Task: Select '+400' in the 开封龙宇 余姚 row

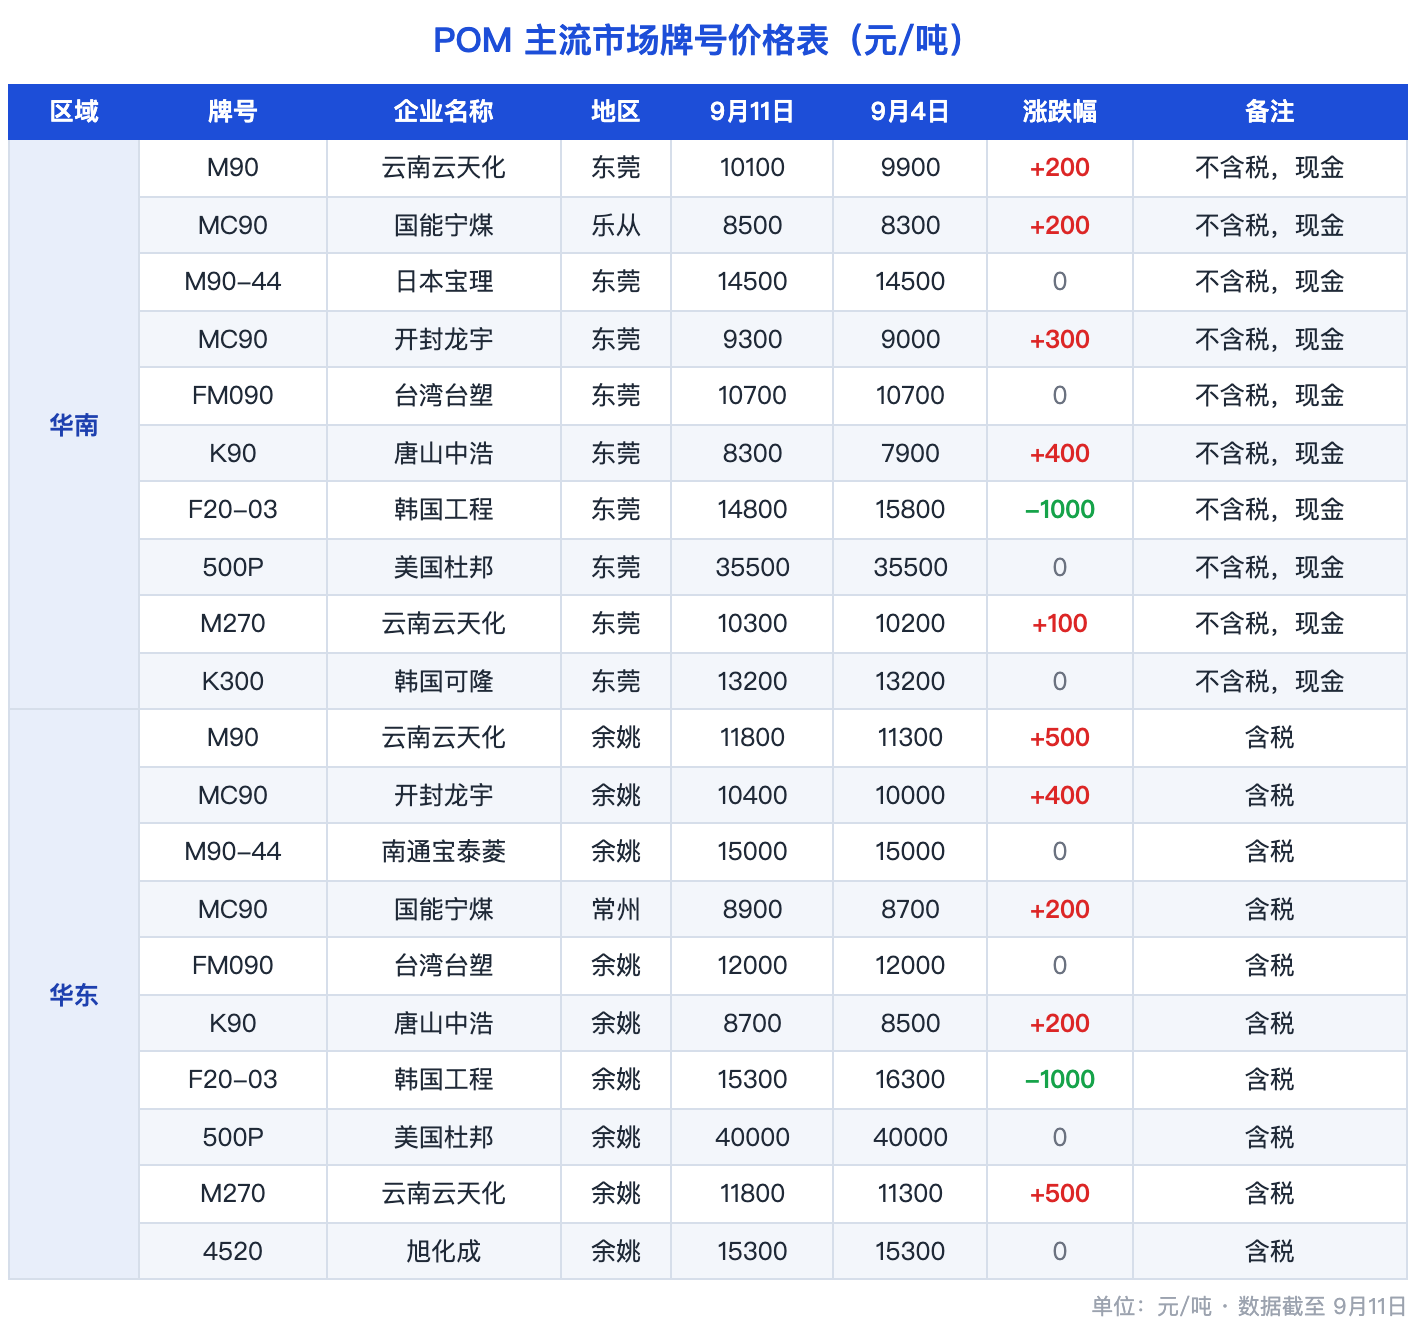Action: click(x=1060, y=795)
